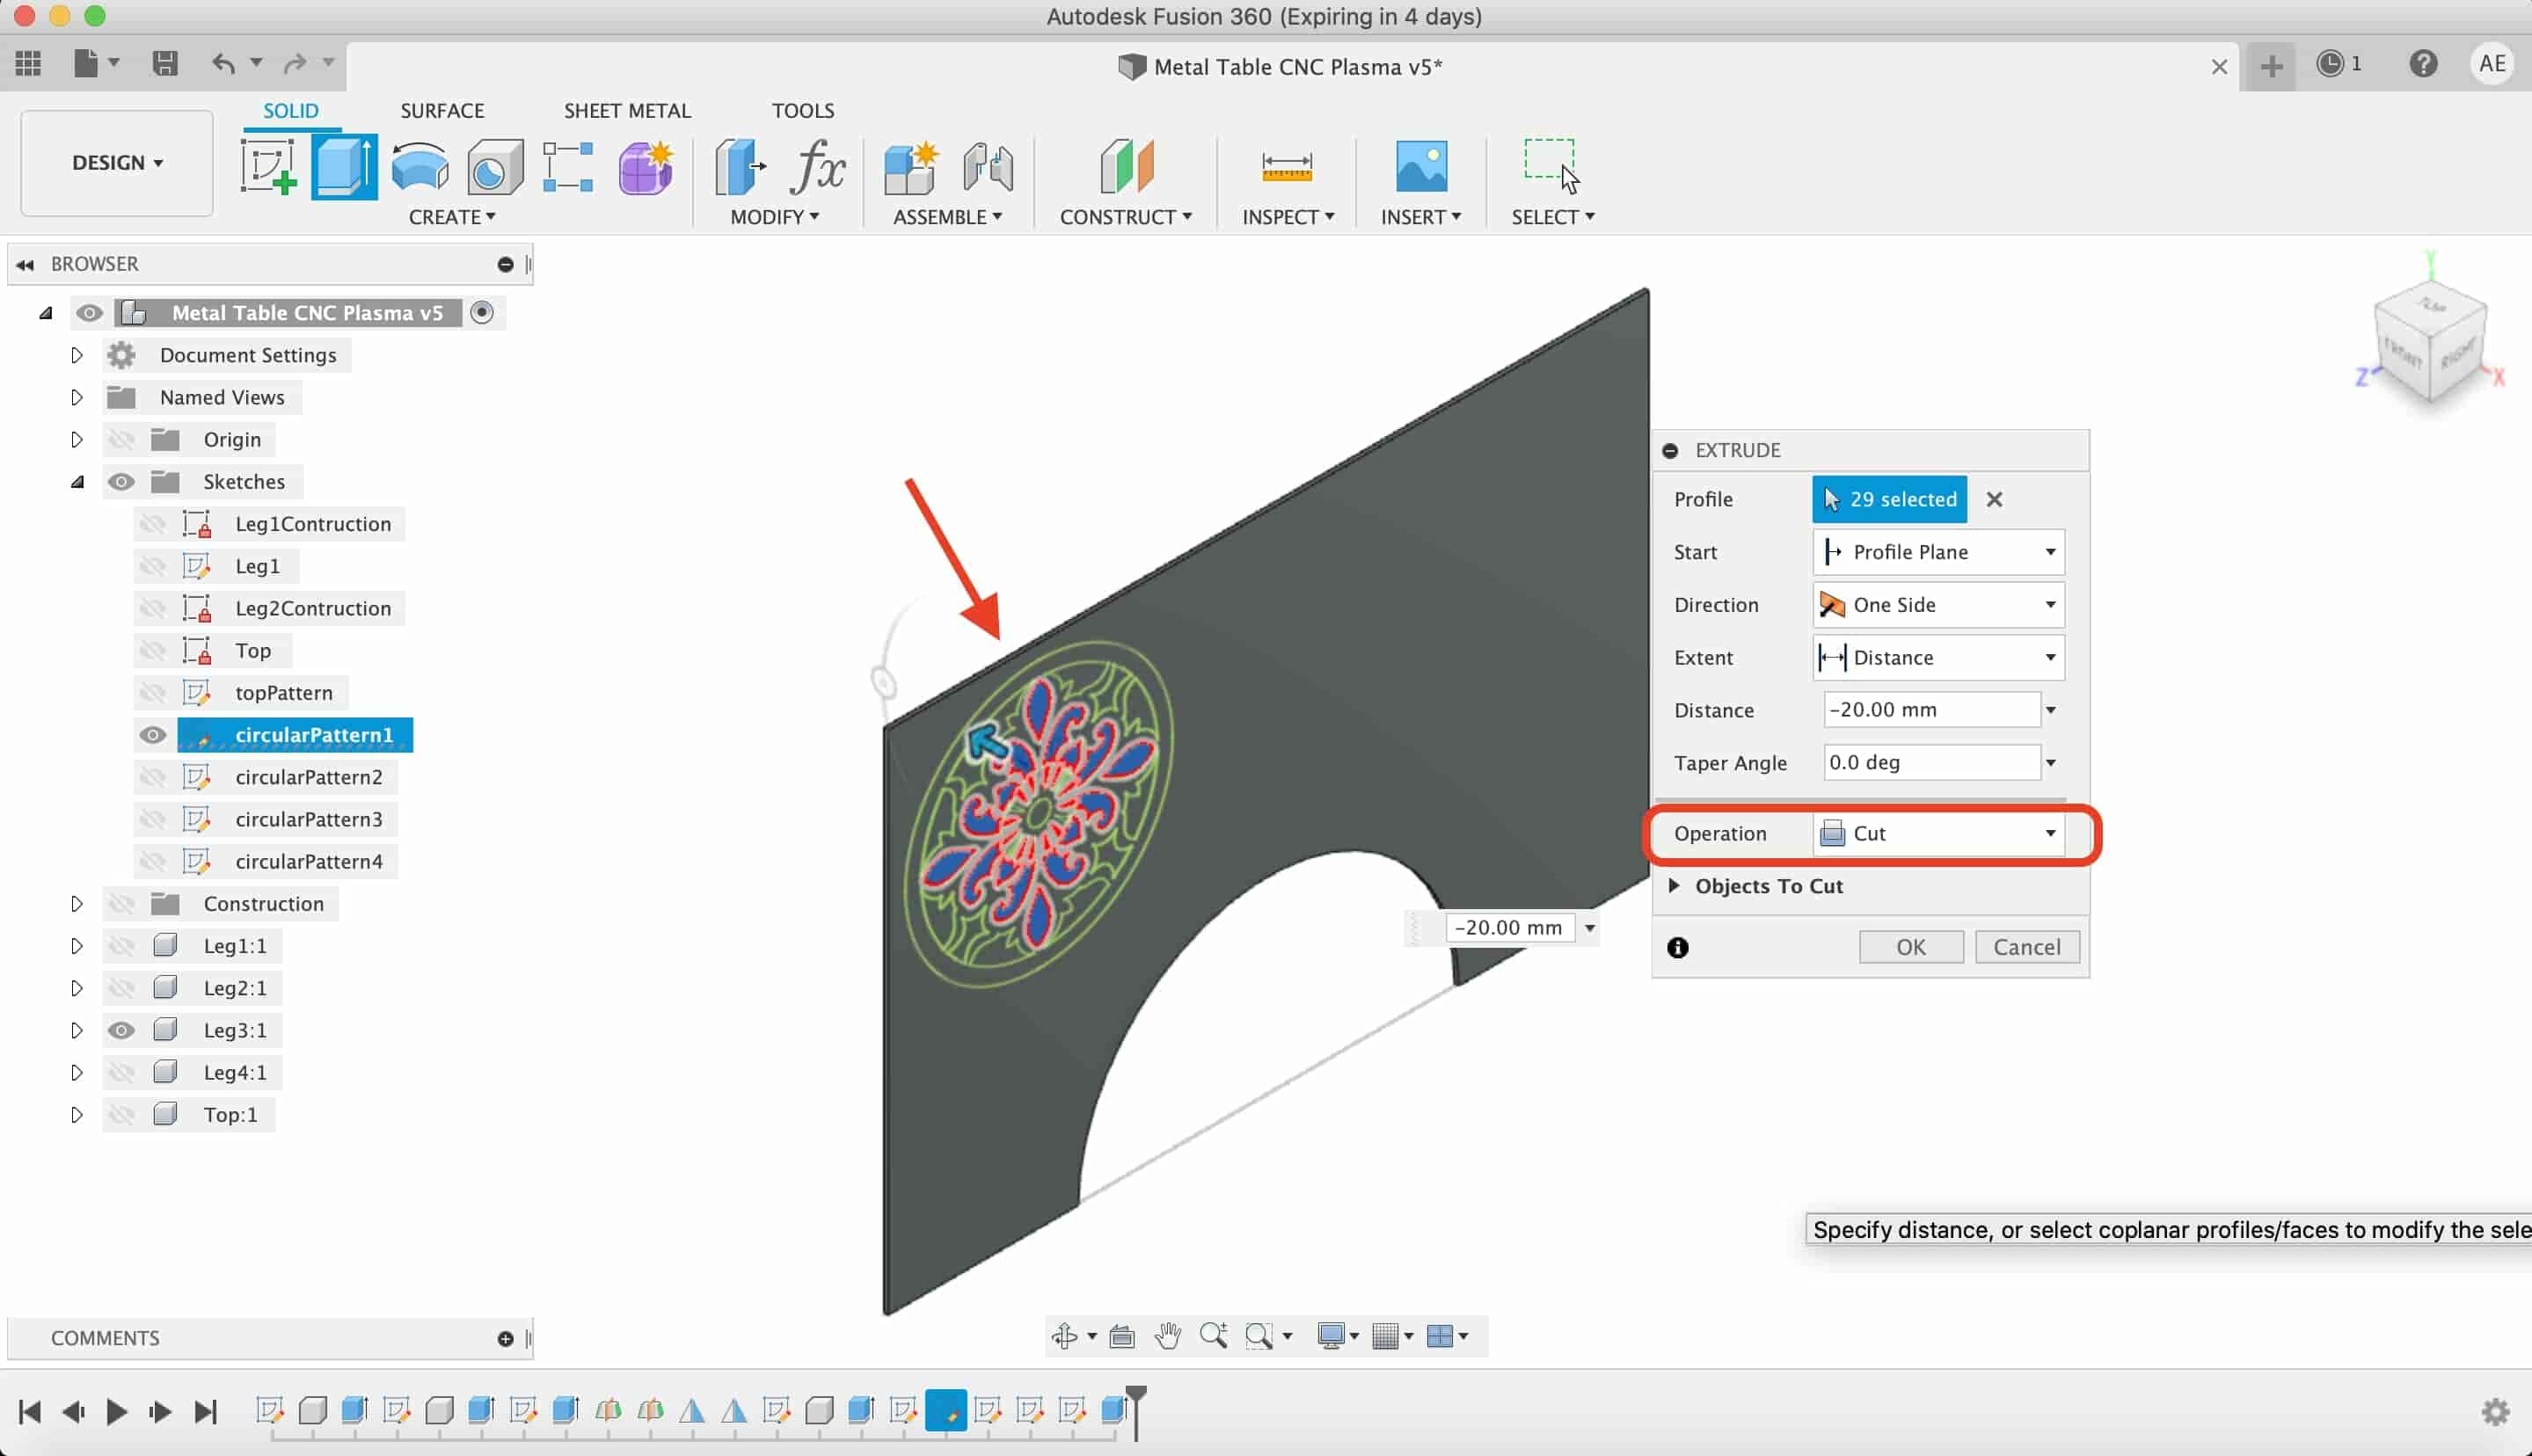Select the Create Form tool
Image resolution: width=2532 pixels, height=1456 pixels.
pos(646,166)
